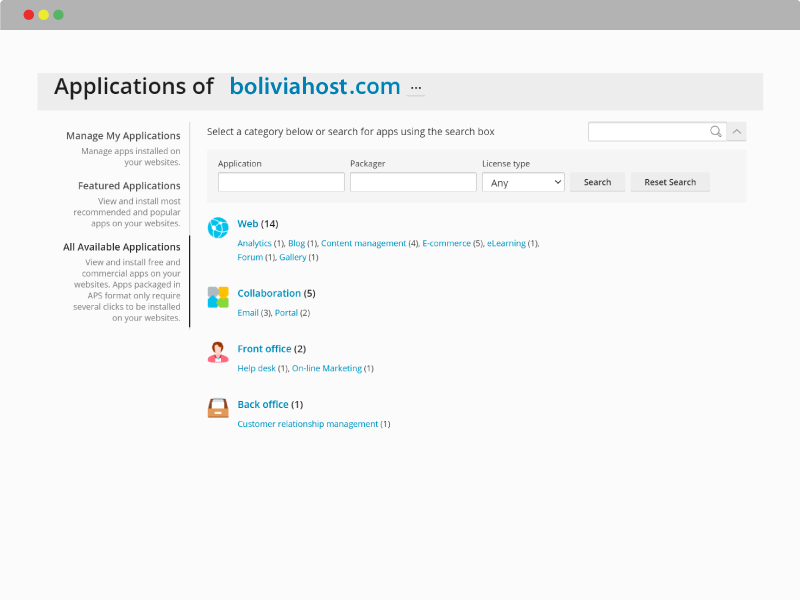This screenshot has width=800, height=600.
Task: Switch to Featured Applications section
Action: coord(129,186)
